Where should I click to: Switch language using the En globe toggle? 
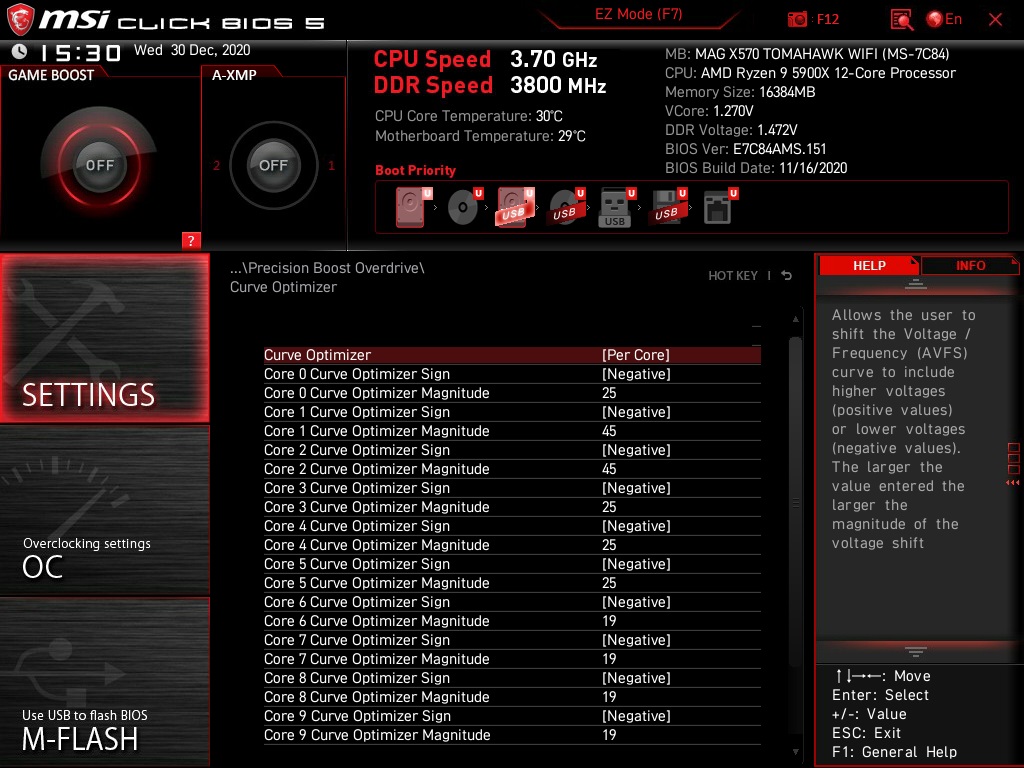point(948,19)
